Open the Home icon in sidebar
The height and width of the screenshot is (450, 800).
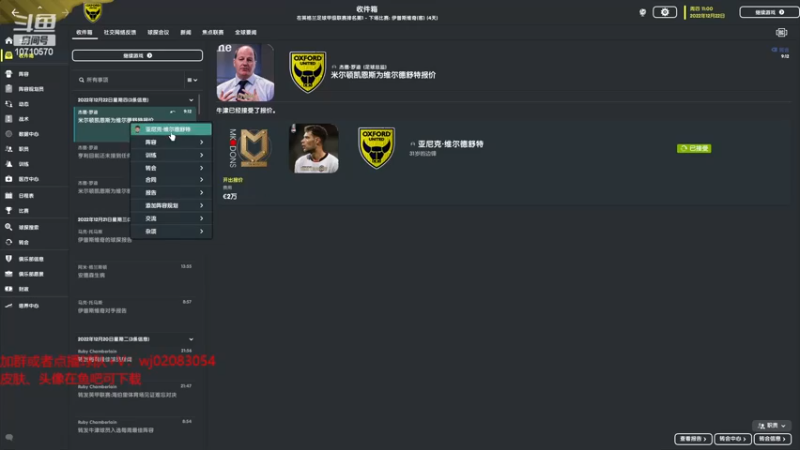(9, 40)
